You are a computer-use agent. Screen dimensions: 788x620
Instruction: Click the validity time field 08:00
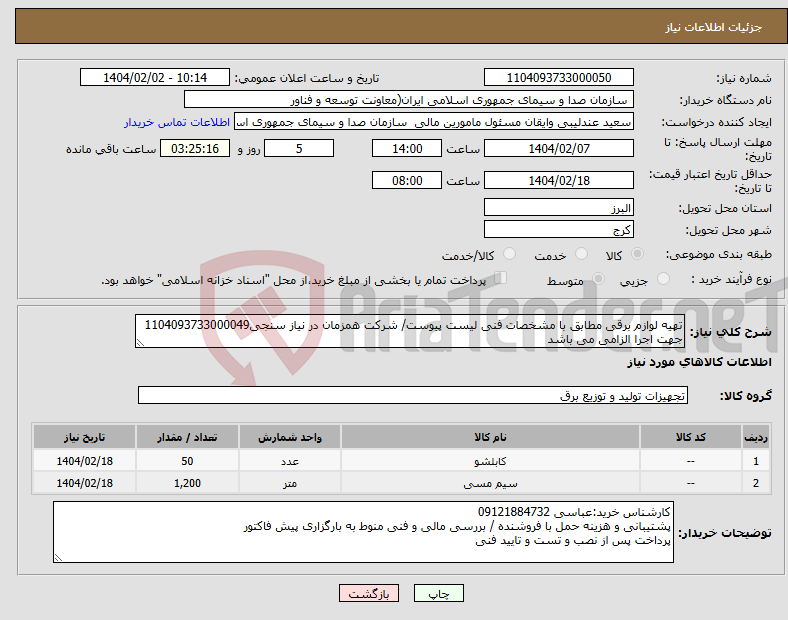coord(407,180)
